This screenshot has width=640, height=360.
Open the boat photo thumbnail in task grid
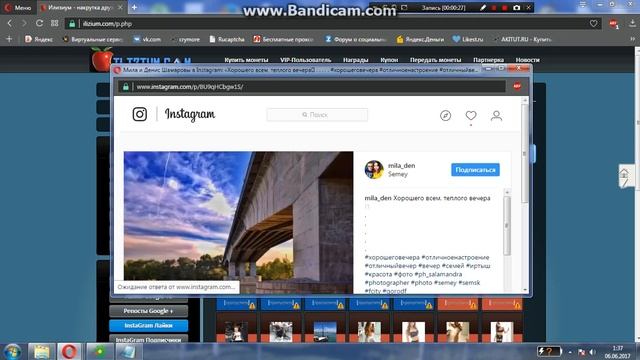(325, 332)
